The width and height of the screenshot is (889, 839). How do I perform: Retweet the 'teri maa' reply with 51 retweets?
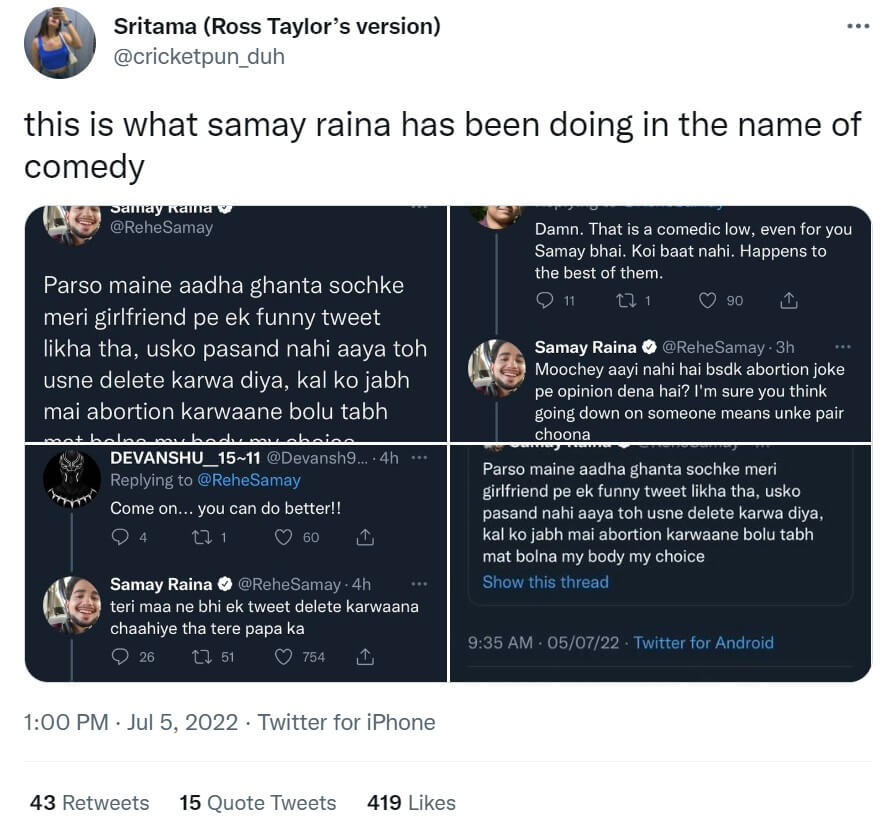[x=201, y=657]
